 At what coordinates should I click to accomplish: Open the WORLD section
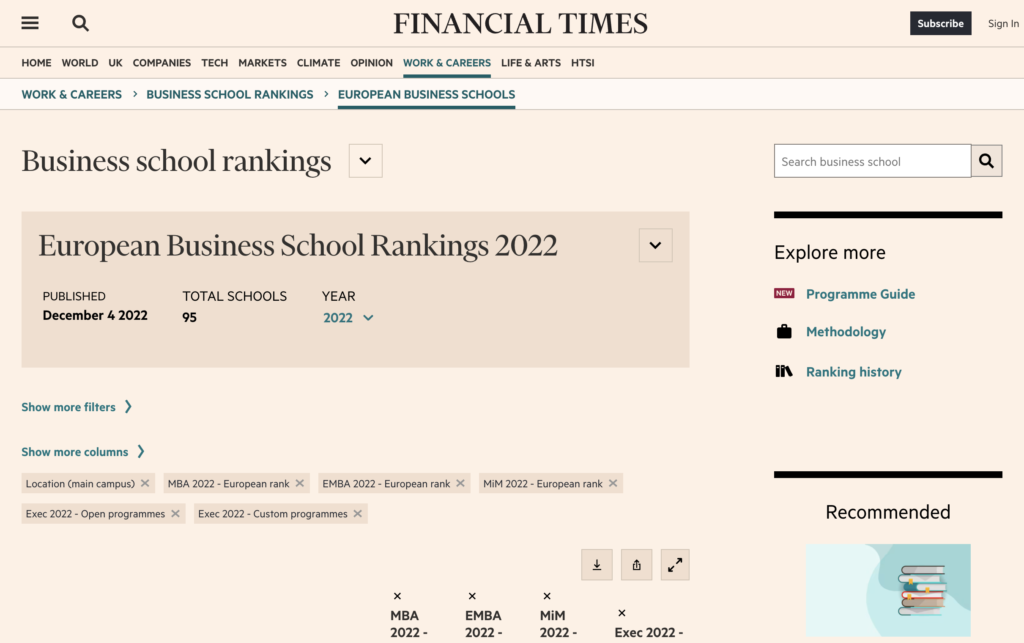click(80, 63)
